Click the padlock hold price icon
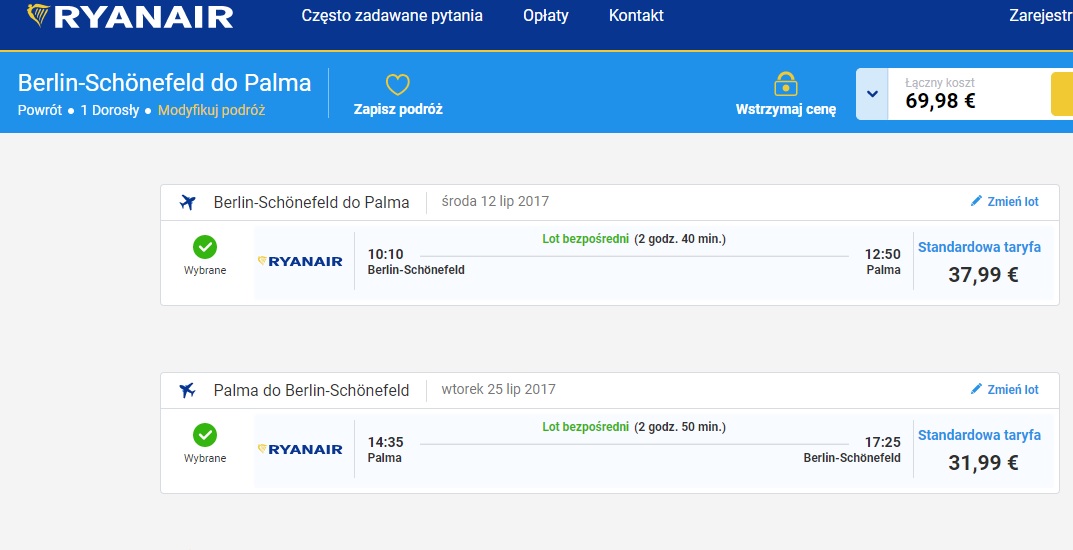The height and width of the screenshot is (550, 1073). [x=786, y=84]
